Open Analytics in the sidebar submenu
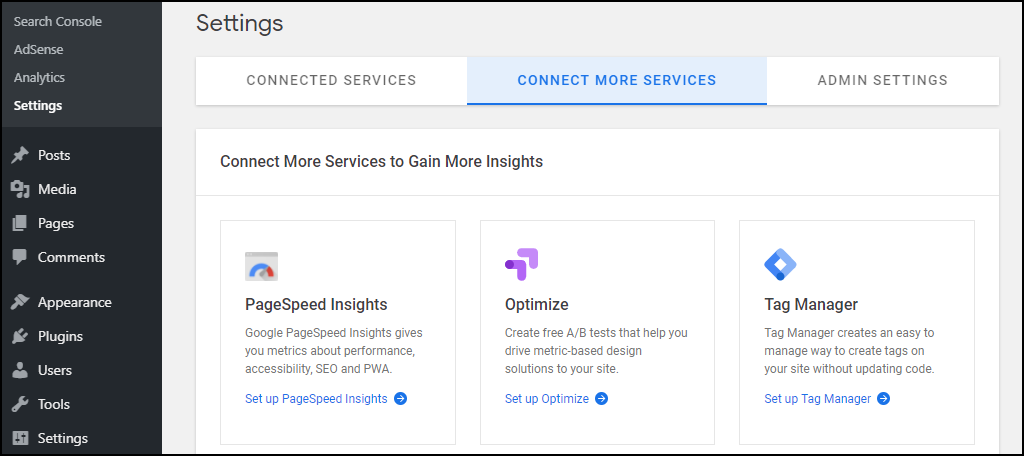This screenshot has height=456, width=1024. pos(39,78)
